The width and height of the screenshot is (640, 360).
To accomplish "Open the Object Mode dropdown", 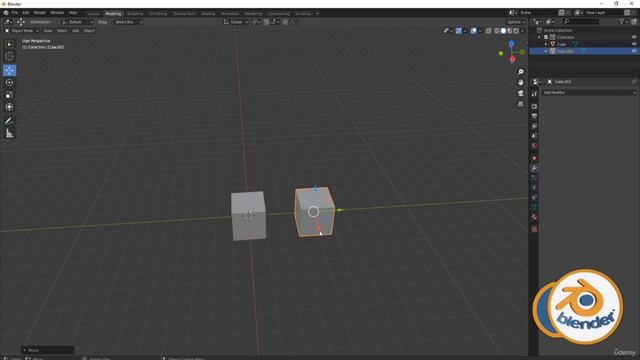I will (x=22, y=31).
